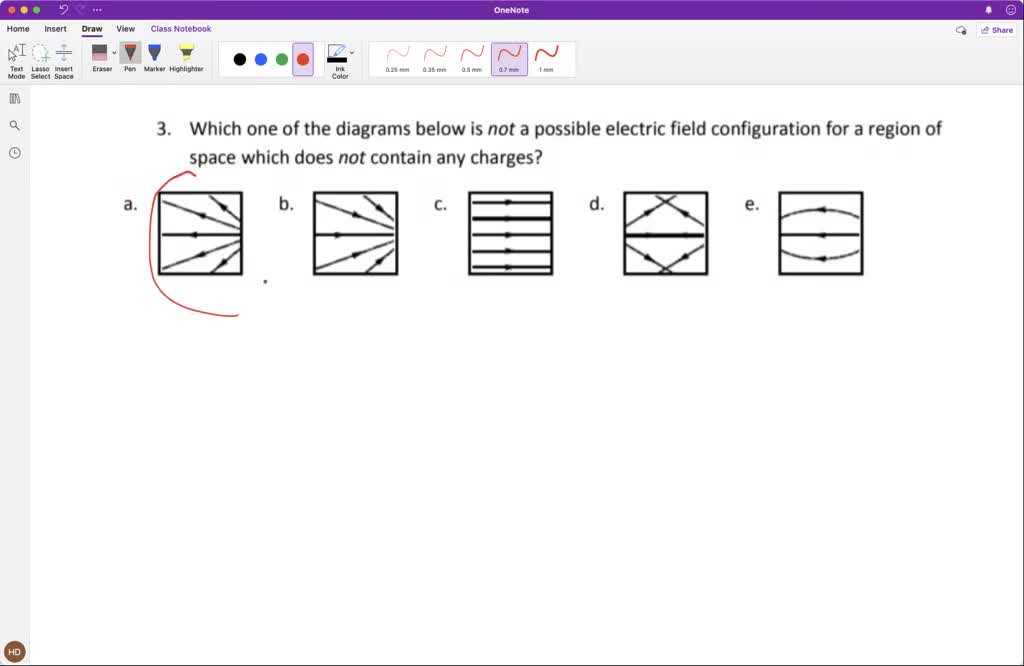Send feedback using the smiley face button
This screenshot has height=666, width=1024.
pyautogui.click(x=1011, y=9)
